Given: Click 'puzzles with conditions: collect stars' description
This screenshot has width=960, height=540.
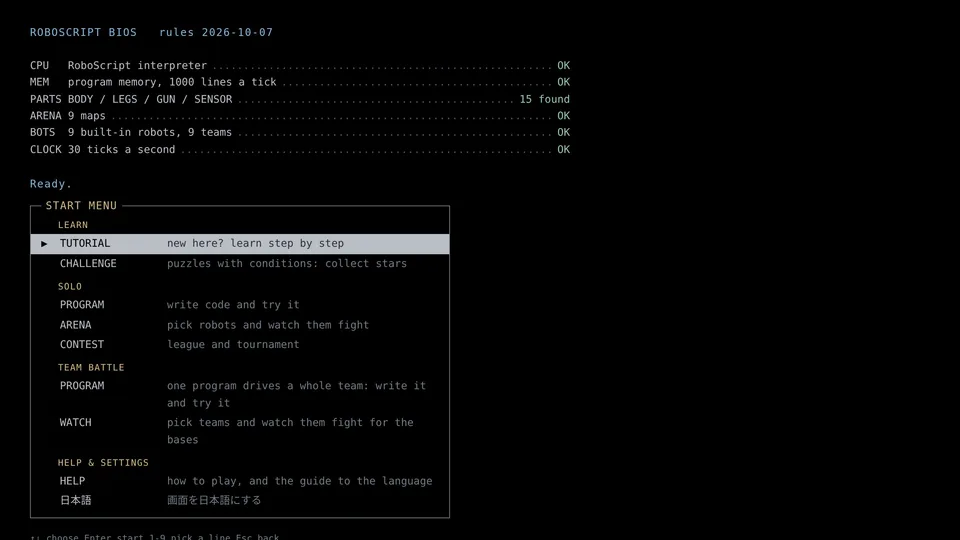Looking at the screenshot, I should click(287, 263).
